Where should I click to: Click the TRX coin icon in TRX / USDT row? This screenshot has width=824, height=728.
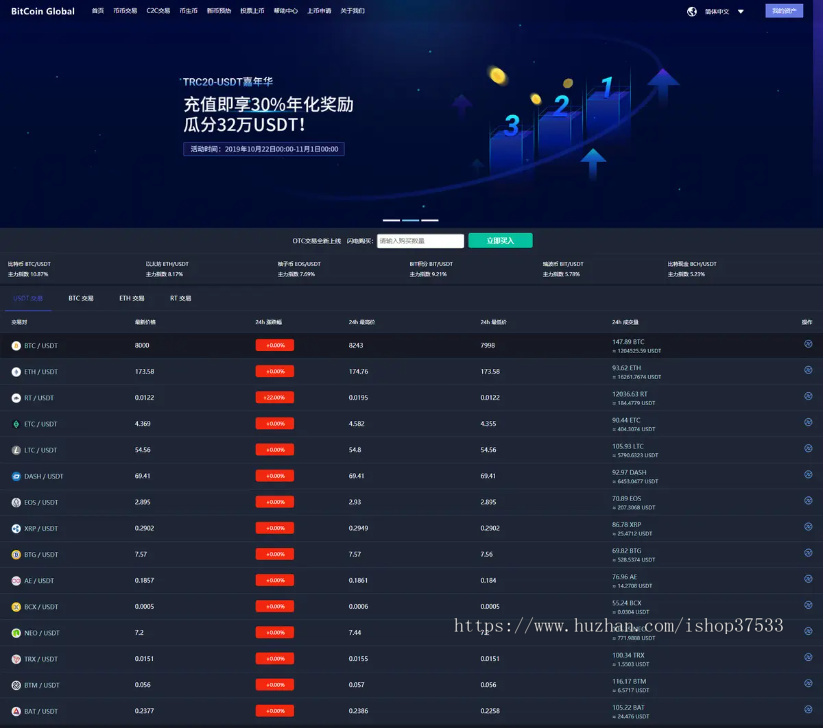pos(16,659)
